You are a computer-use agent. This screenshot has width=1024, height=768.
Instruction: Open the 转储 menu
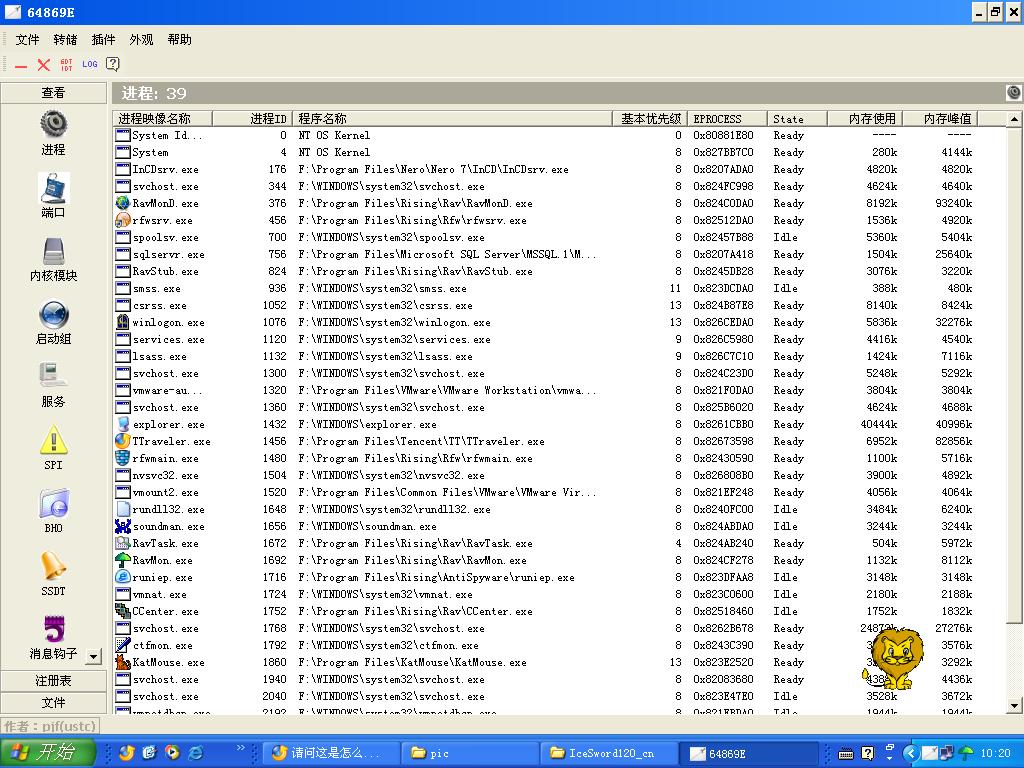pos(65,40)
